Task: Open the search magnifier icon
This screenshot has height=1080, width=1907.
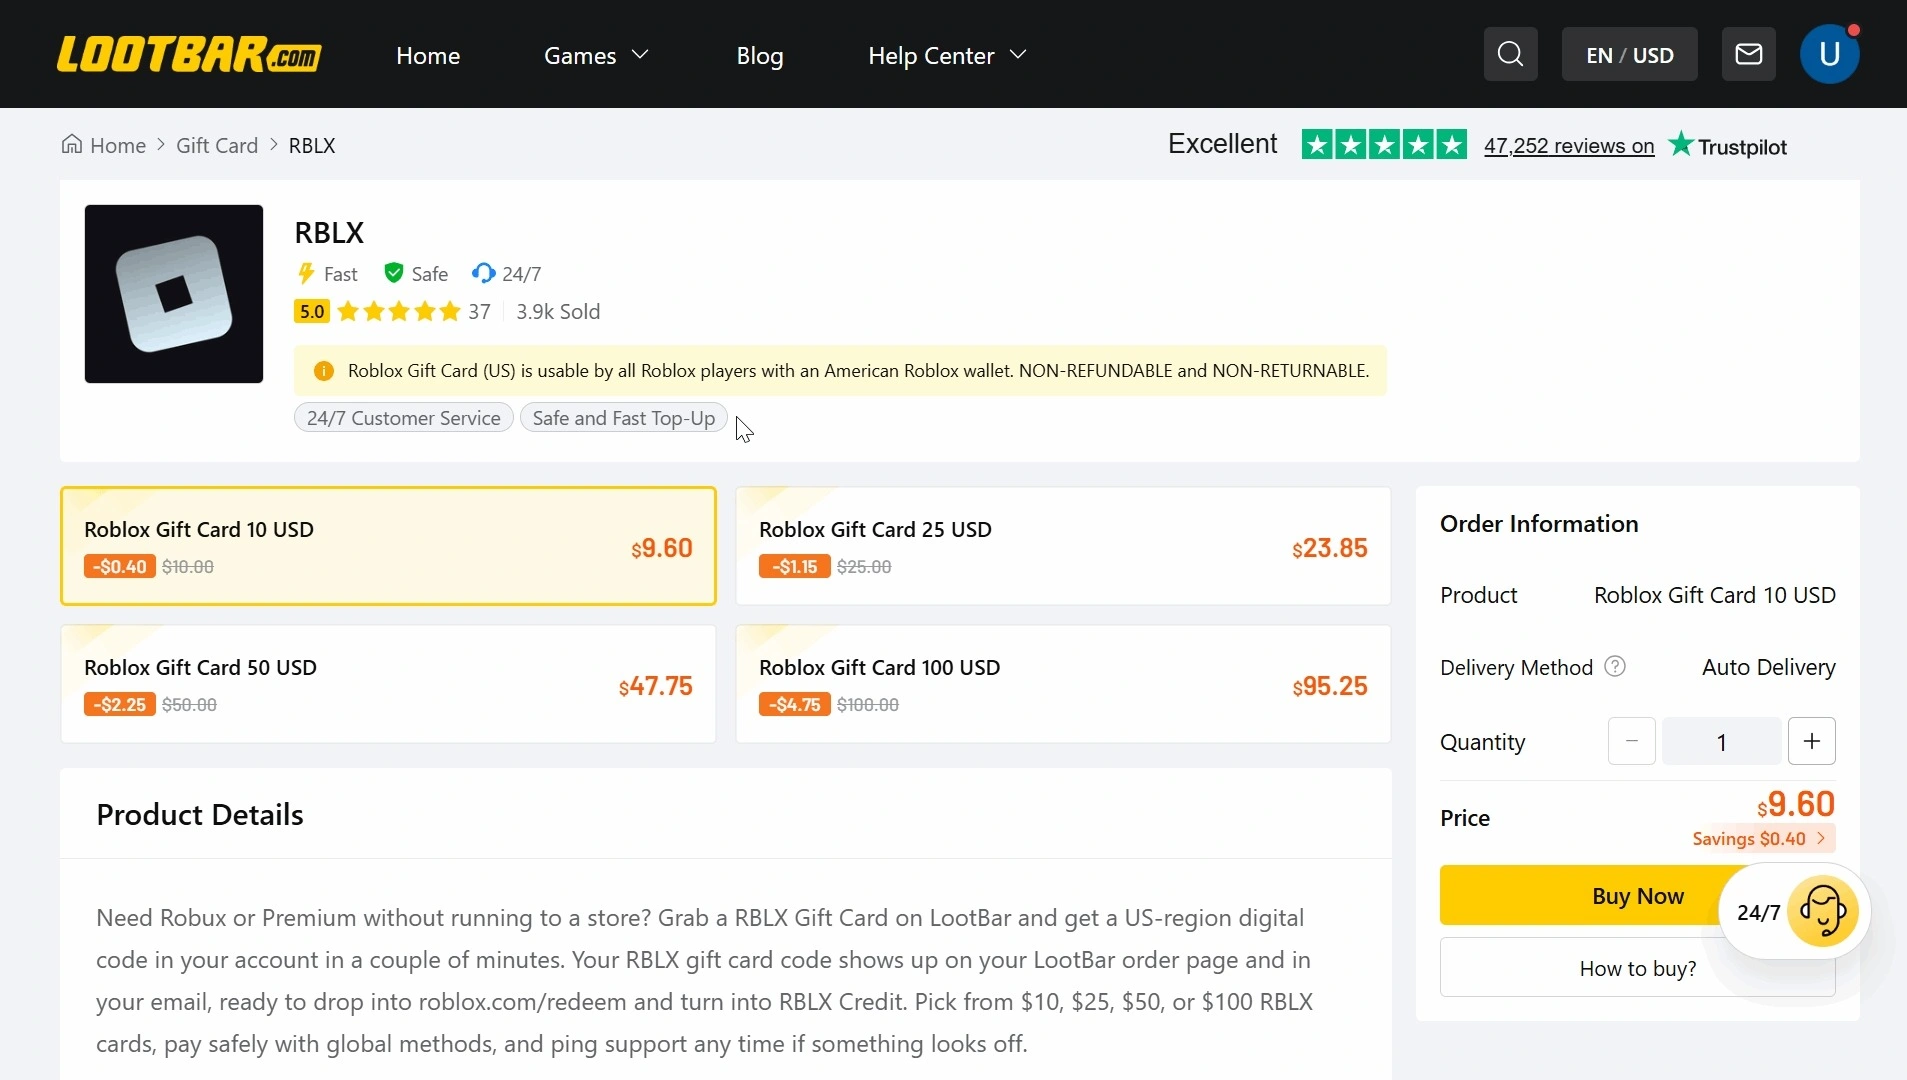Action: pos(1510,54)
